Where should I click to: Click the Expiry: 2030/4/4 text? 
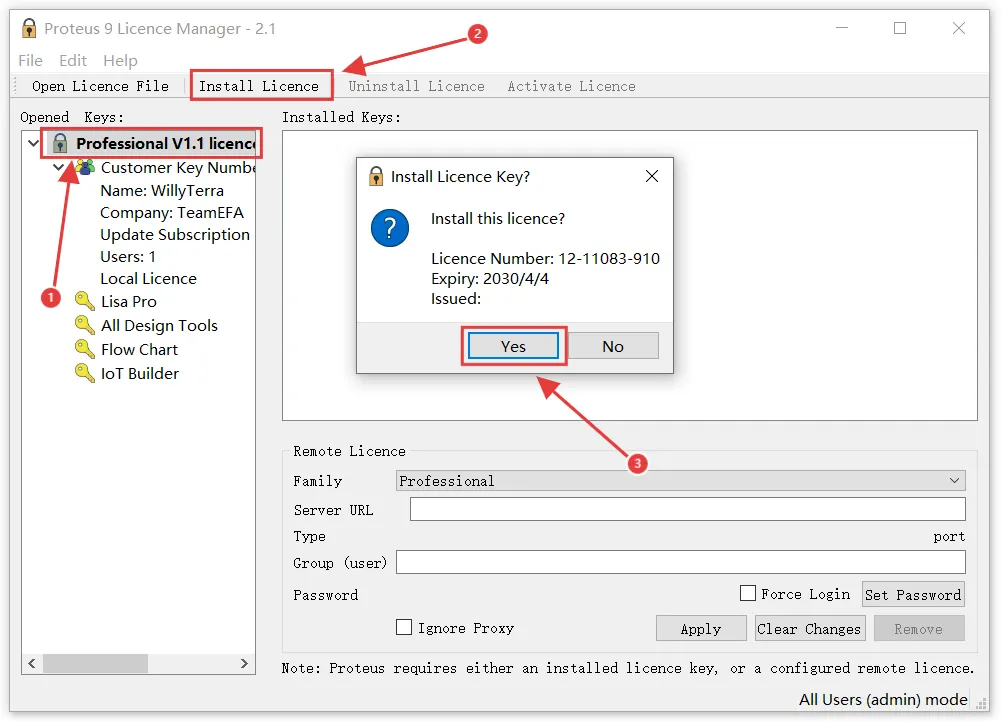point(489,279)
